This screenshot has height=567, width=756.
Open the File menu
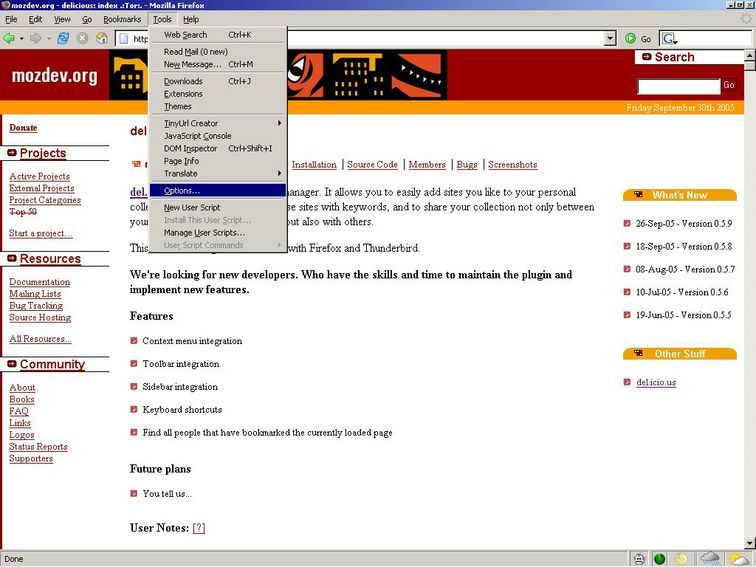point(11,19)
